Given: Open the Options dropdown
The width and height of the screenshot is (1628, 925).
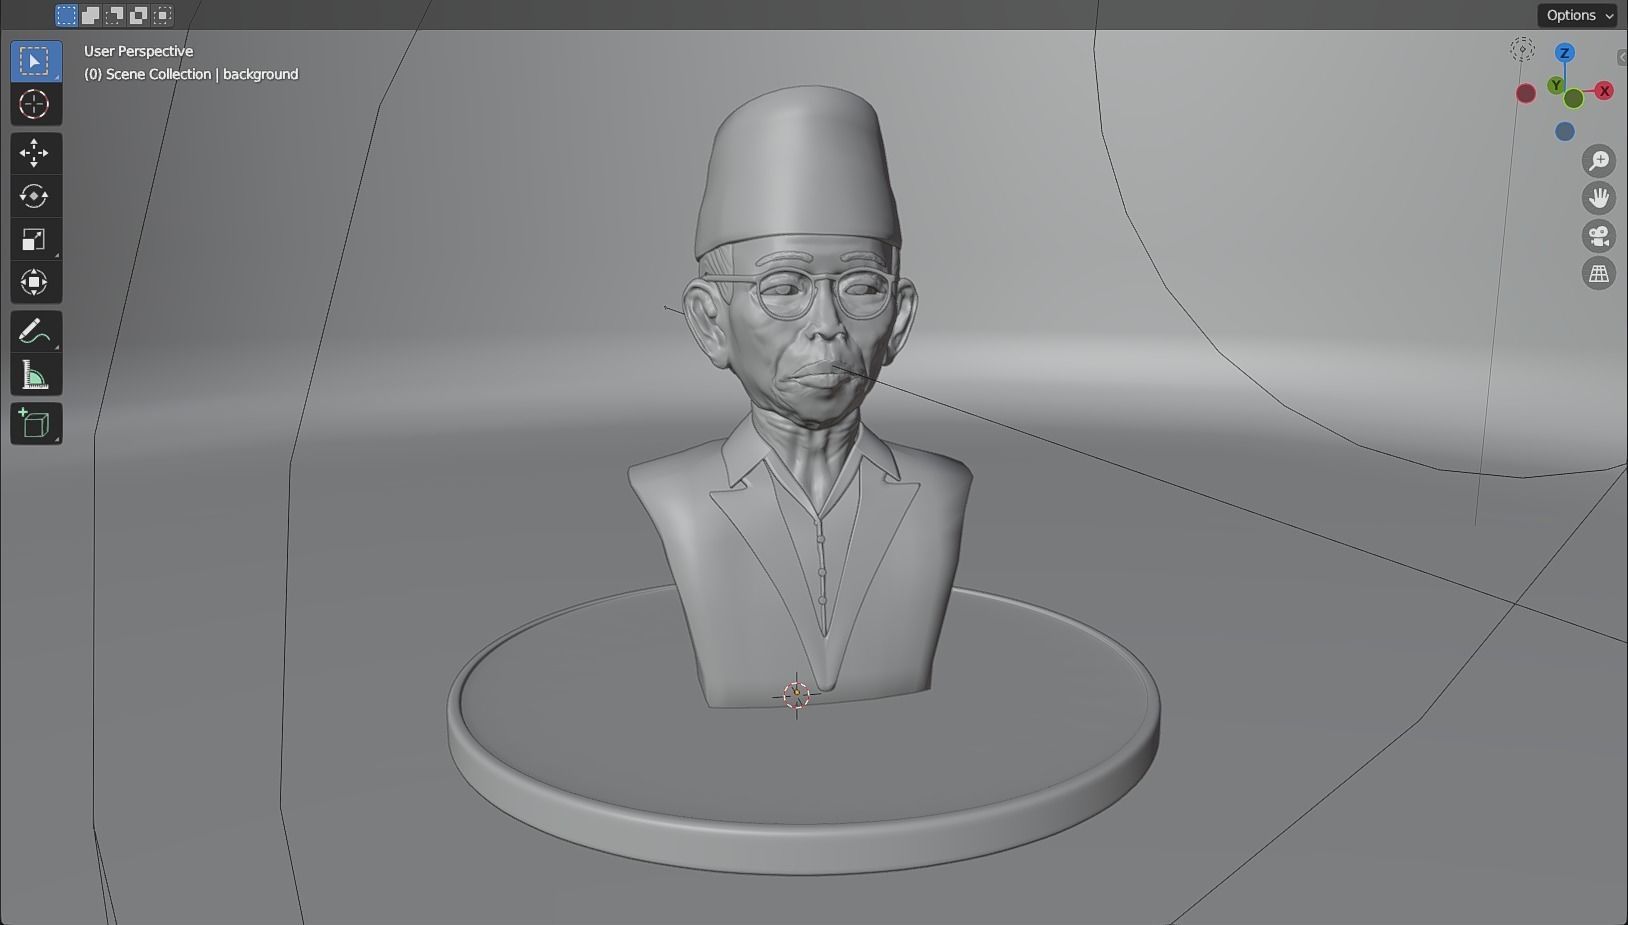Looking at the screenshot, I should click(1577, 15).
